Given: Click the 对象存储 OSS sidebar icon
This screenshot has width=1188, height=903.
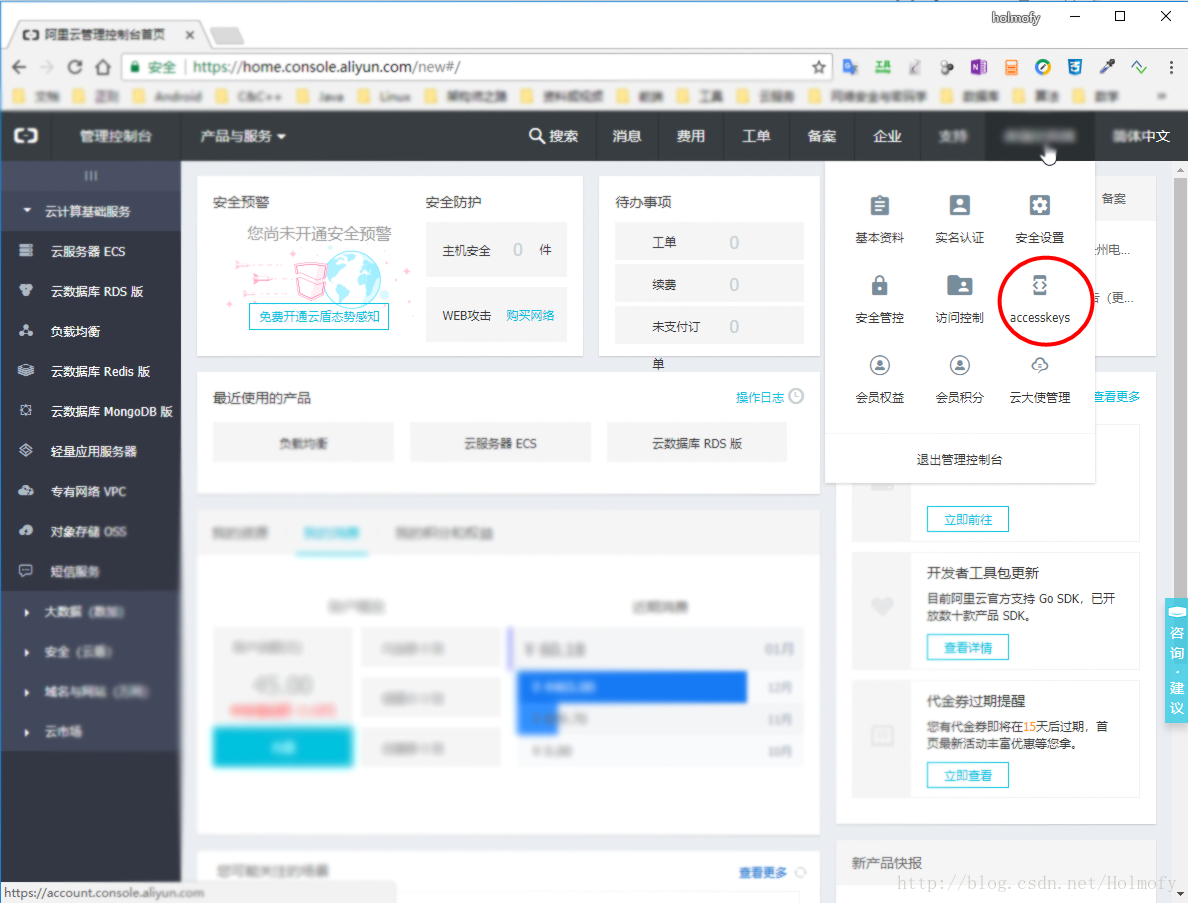Looking at the screenshot, I should [x=26, y=530].
